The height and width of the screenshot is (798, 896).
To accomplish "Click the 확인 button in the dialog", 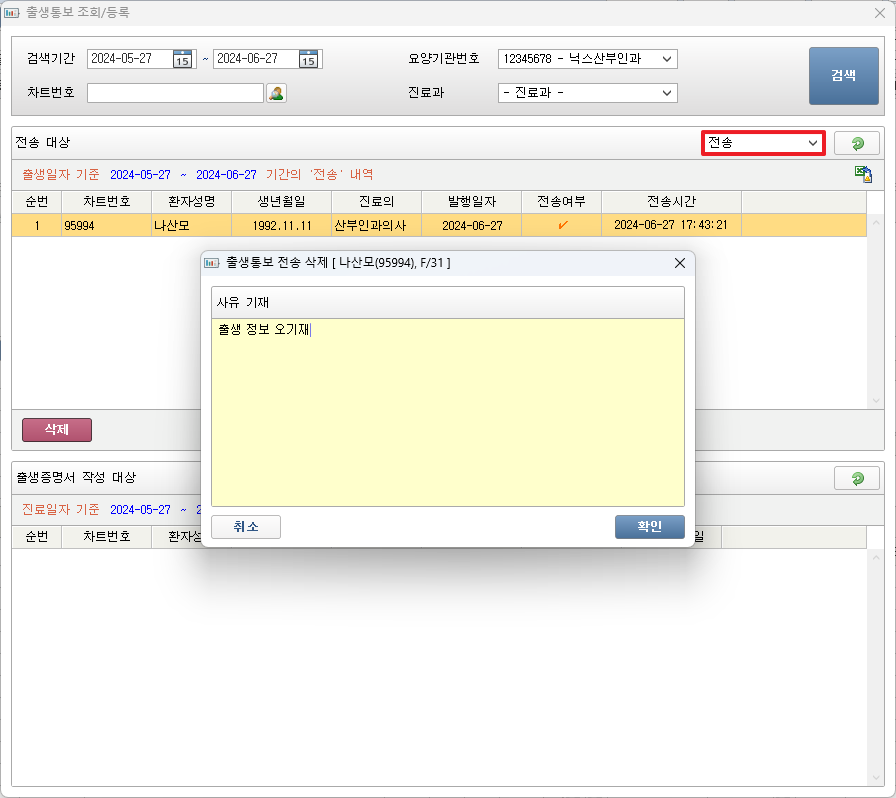I will pyautogui.click(x=649, y=527).
